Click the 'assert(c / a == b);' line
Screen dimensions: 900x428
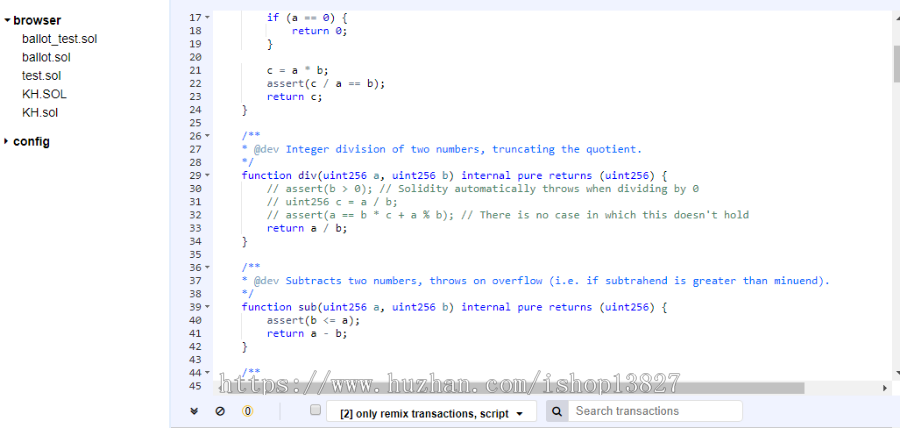point(326,84)
